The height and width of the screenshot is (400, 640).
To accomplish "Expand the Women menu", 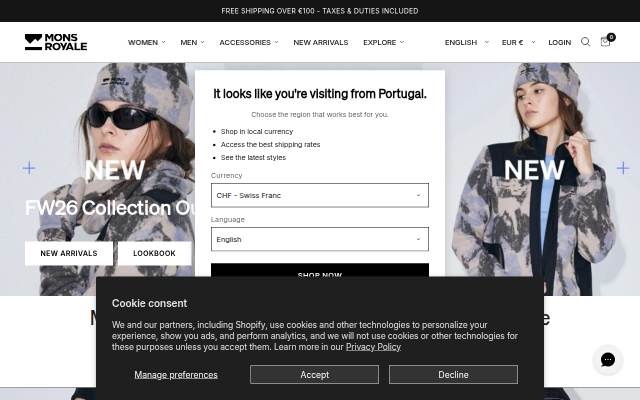I will coord(147,42).
